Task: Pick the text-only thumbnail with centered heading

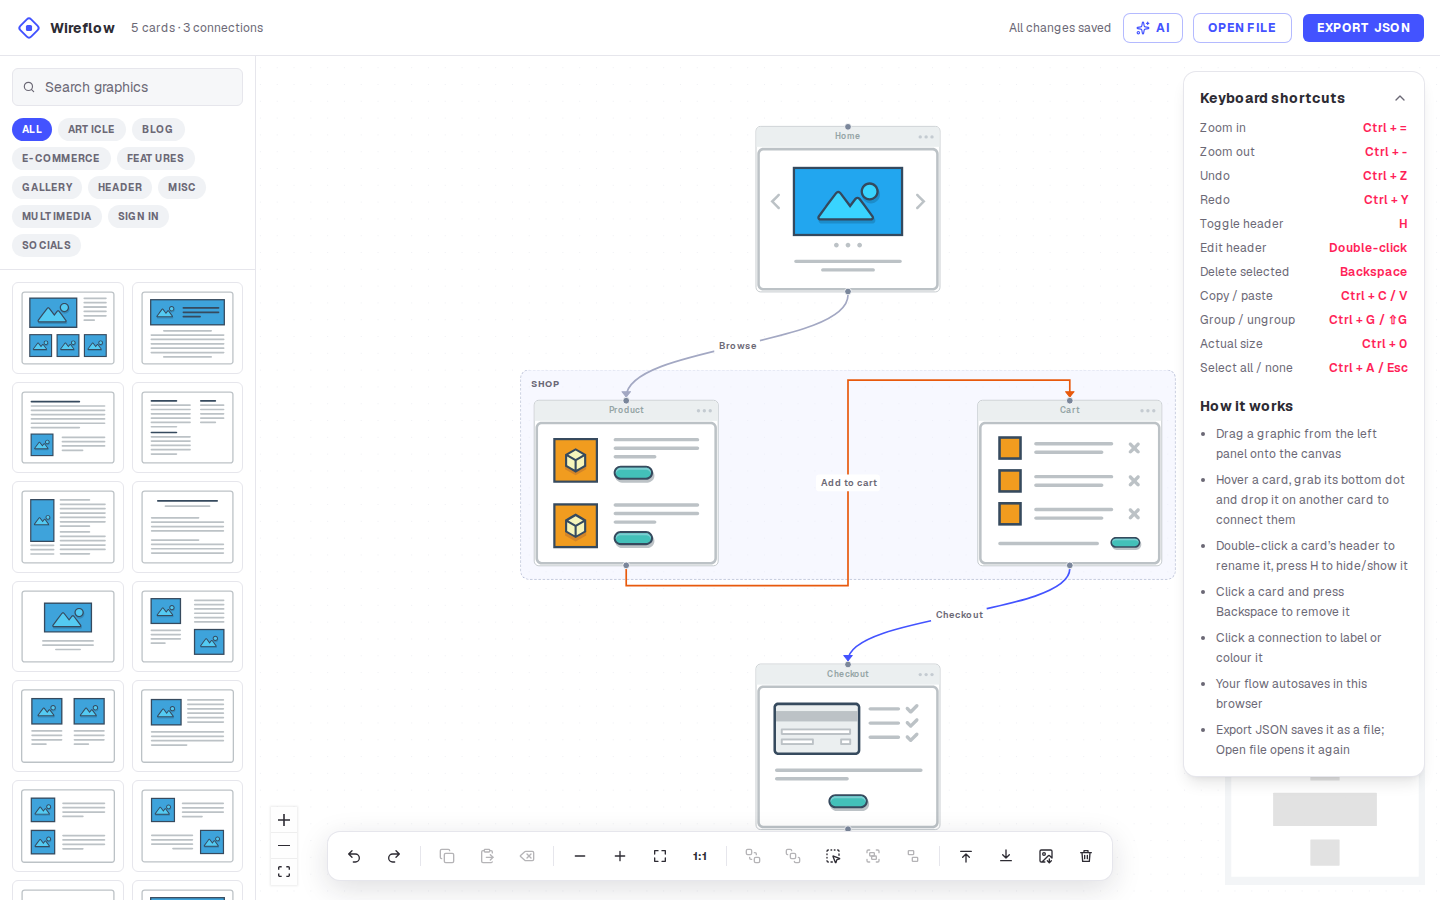Action: tap(187, 527)
